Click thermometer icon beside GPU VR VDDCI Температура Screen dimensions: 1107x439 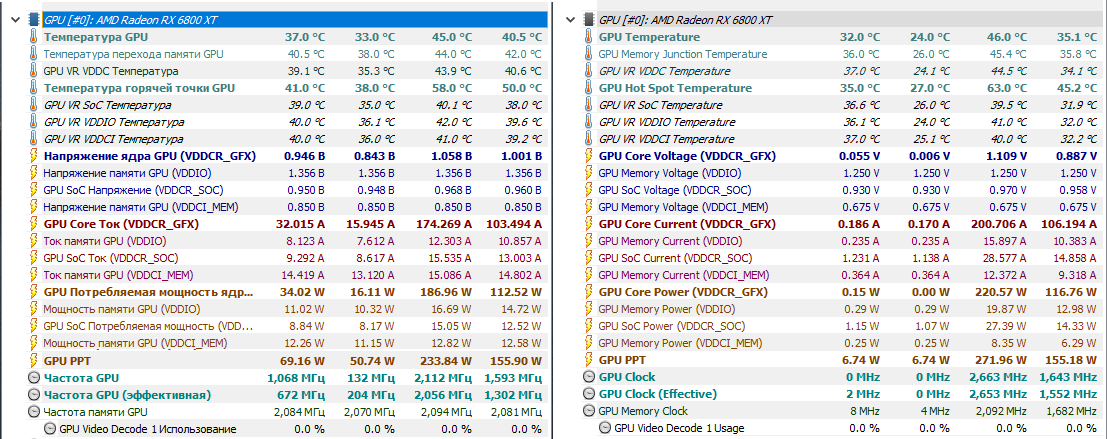tap(33, 139)
